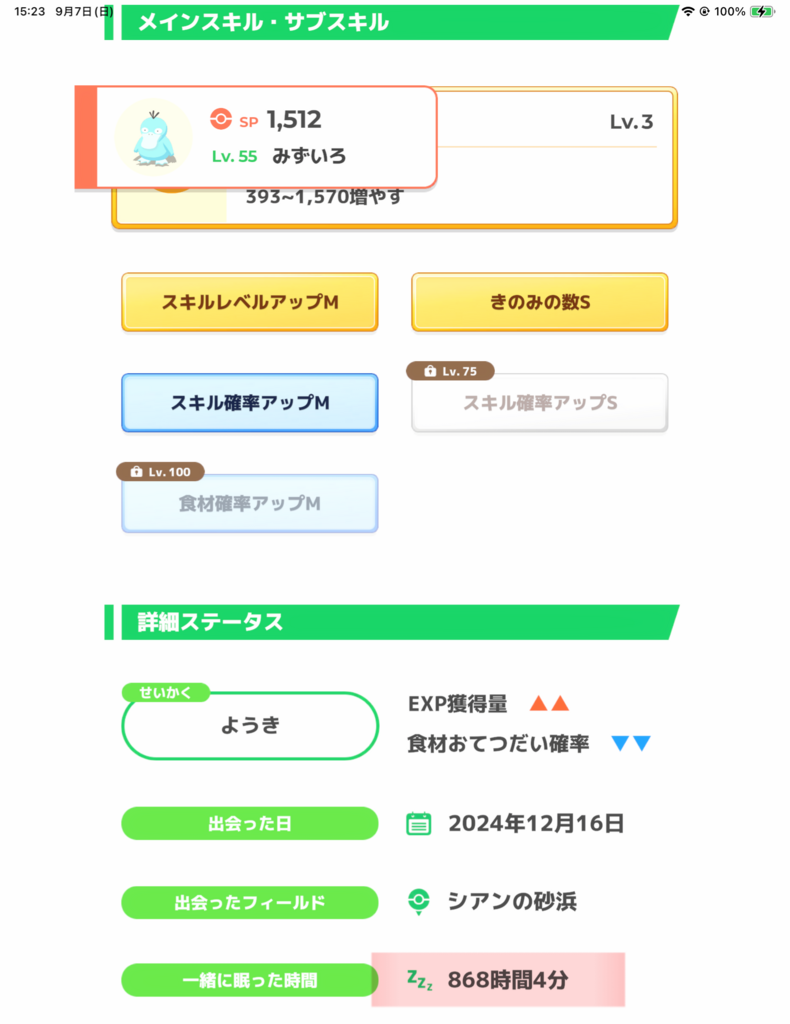Tap the 出会ったフィールド label

pos(249,903)
